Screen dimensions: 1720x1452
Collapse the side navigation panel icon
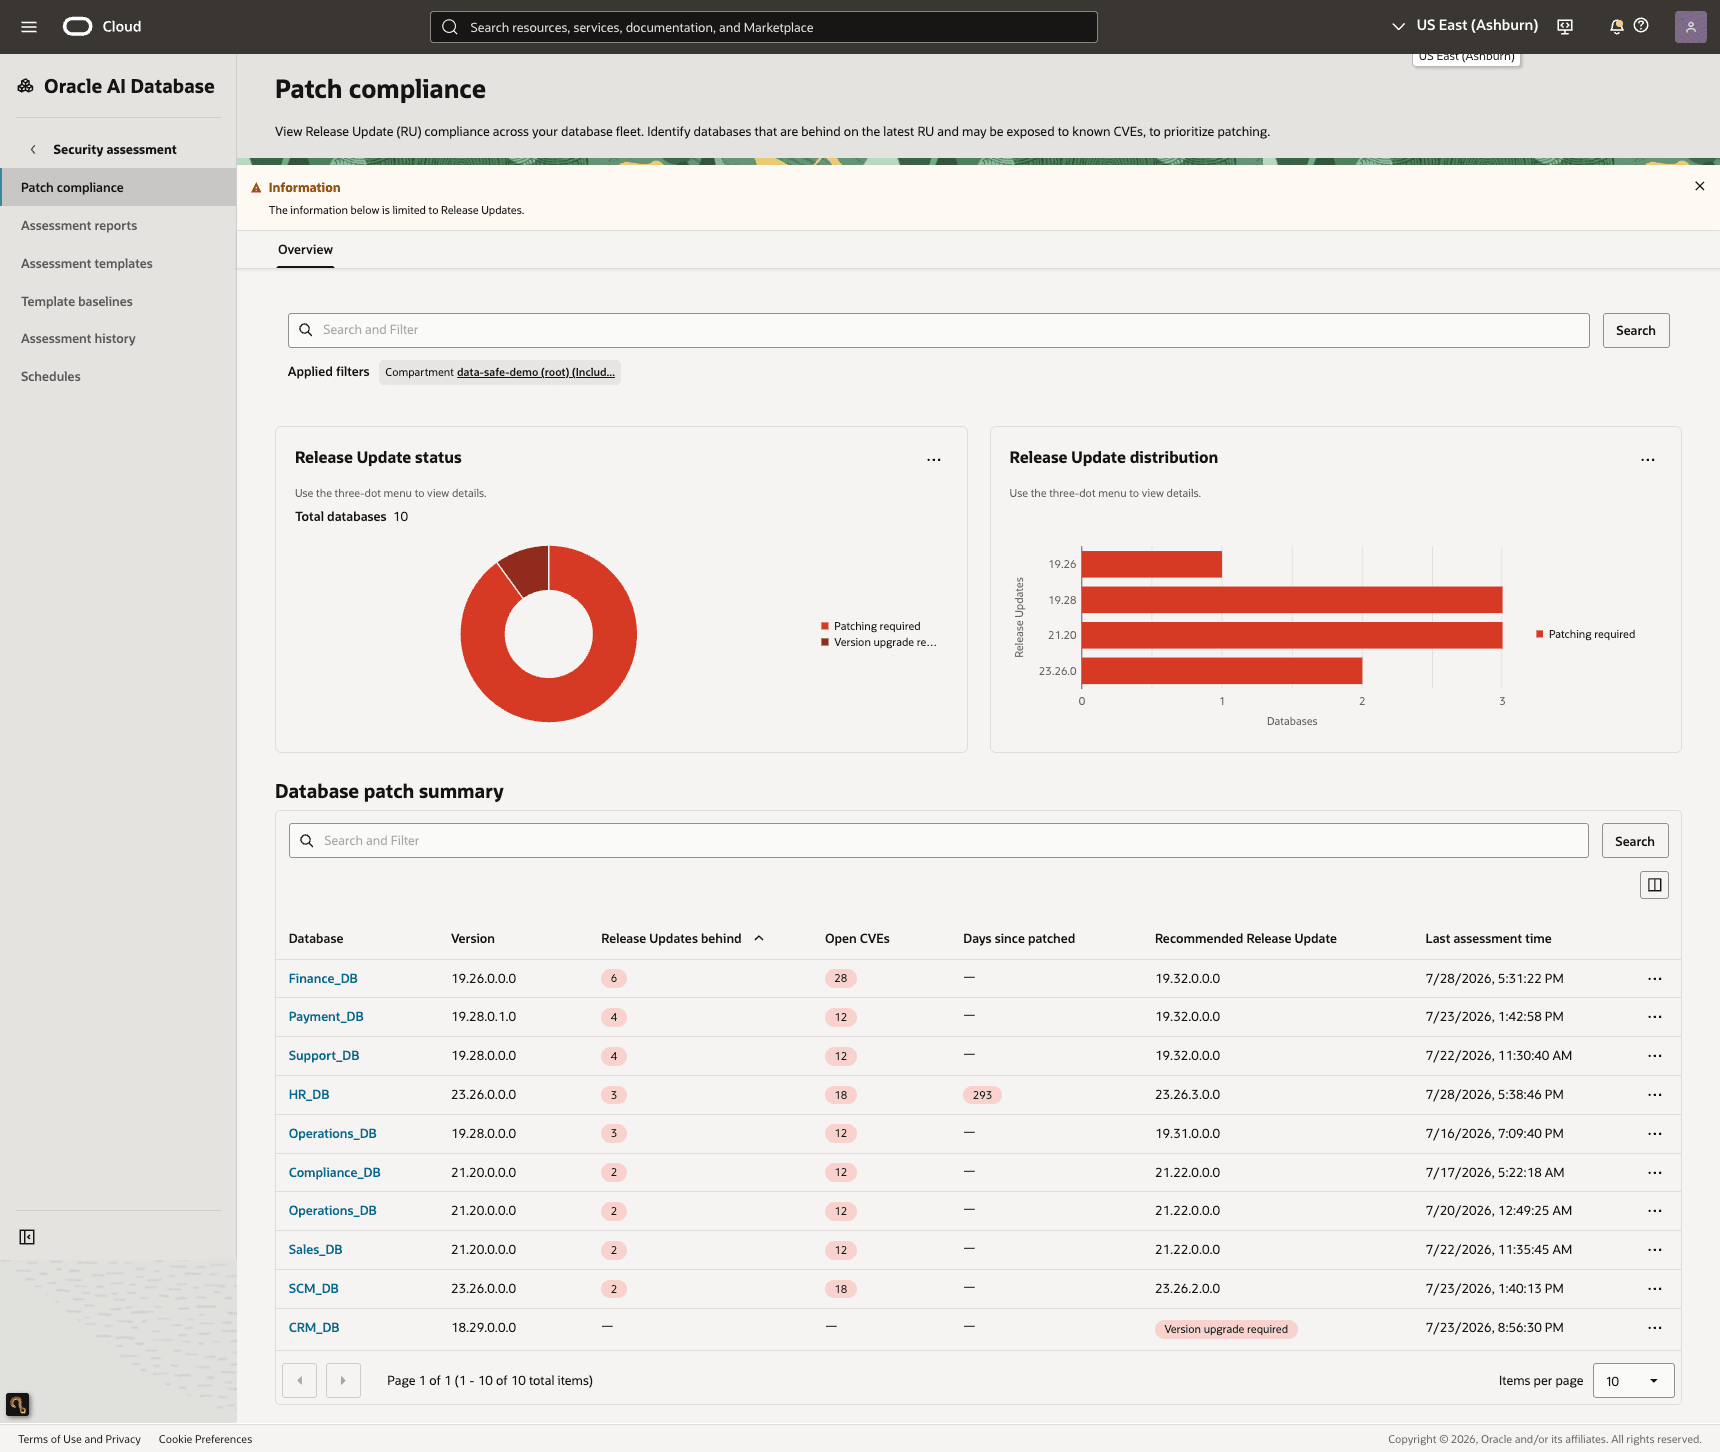tap(27, 1237)
